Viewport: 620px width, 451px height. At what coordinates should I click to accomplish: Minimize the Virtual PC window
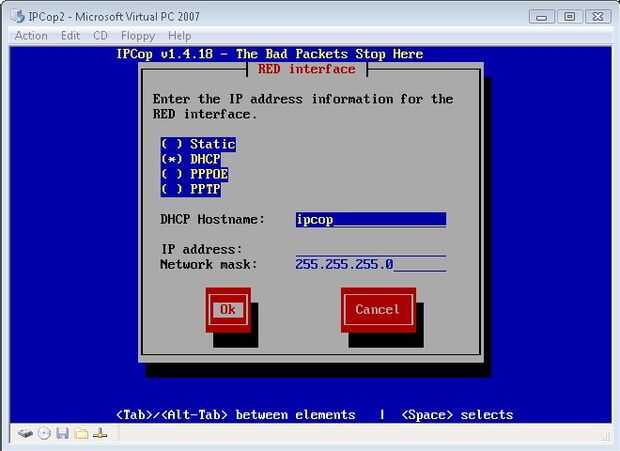541,17
